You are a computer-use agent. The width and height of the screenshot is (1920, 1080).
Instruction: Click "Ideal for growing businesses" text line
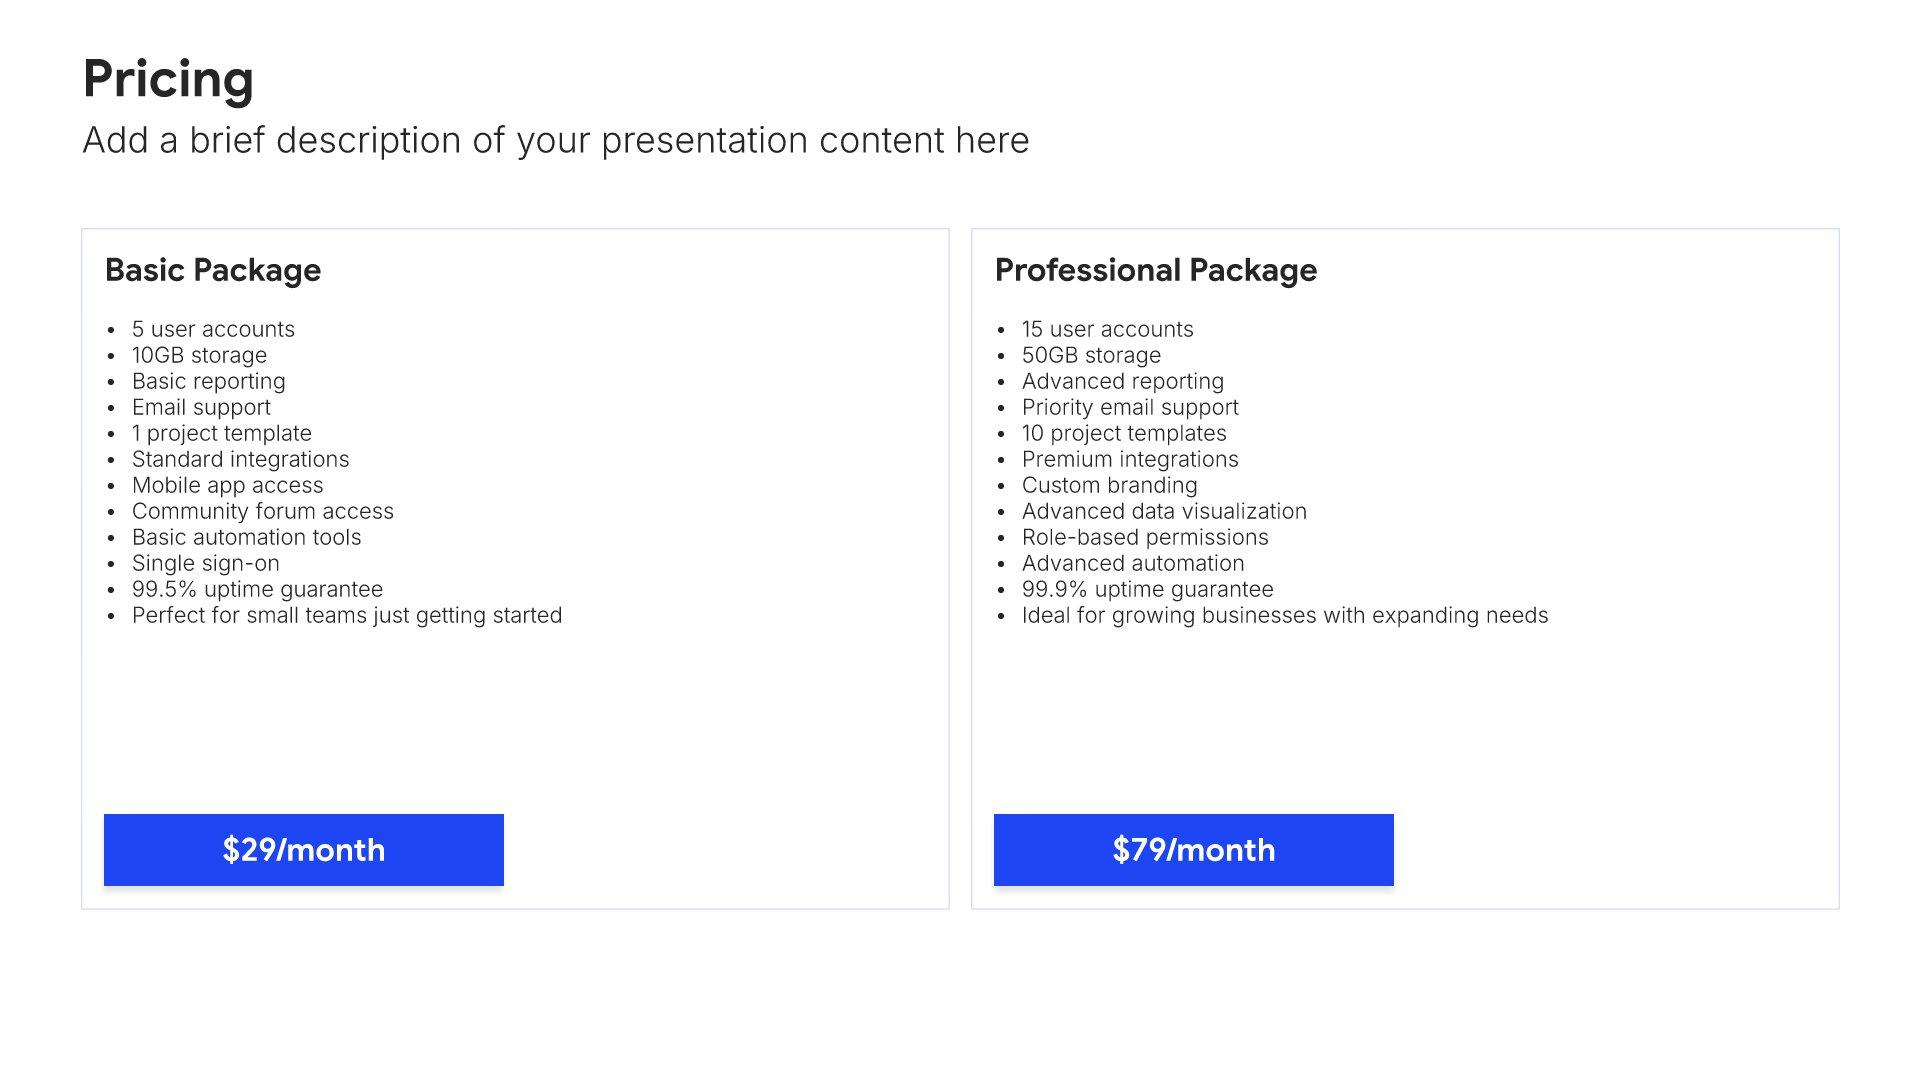click(1284, 615)
